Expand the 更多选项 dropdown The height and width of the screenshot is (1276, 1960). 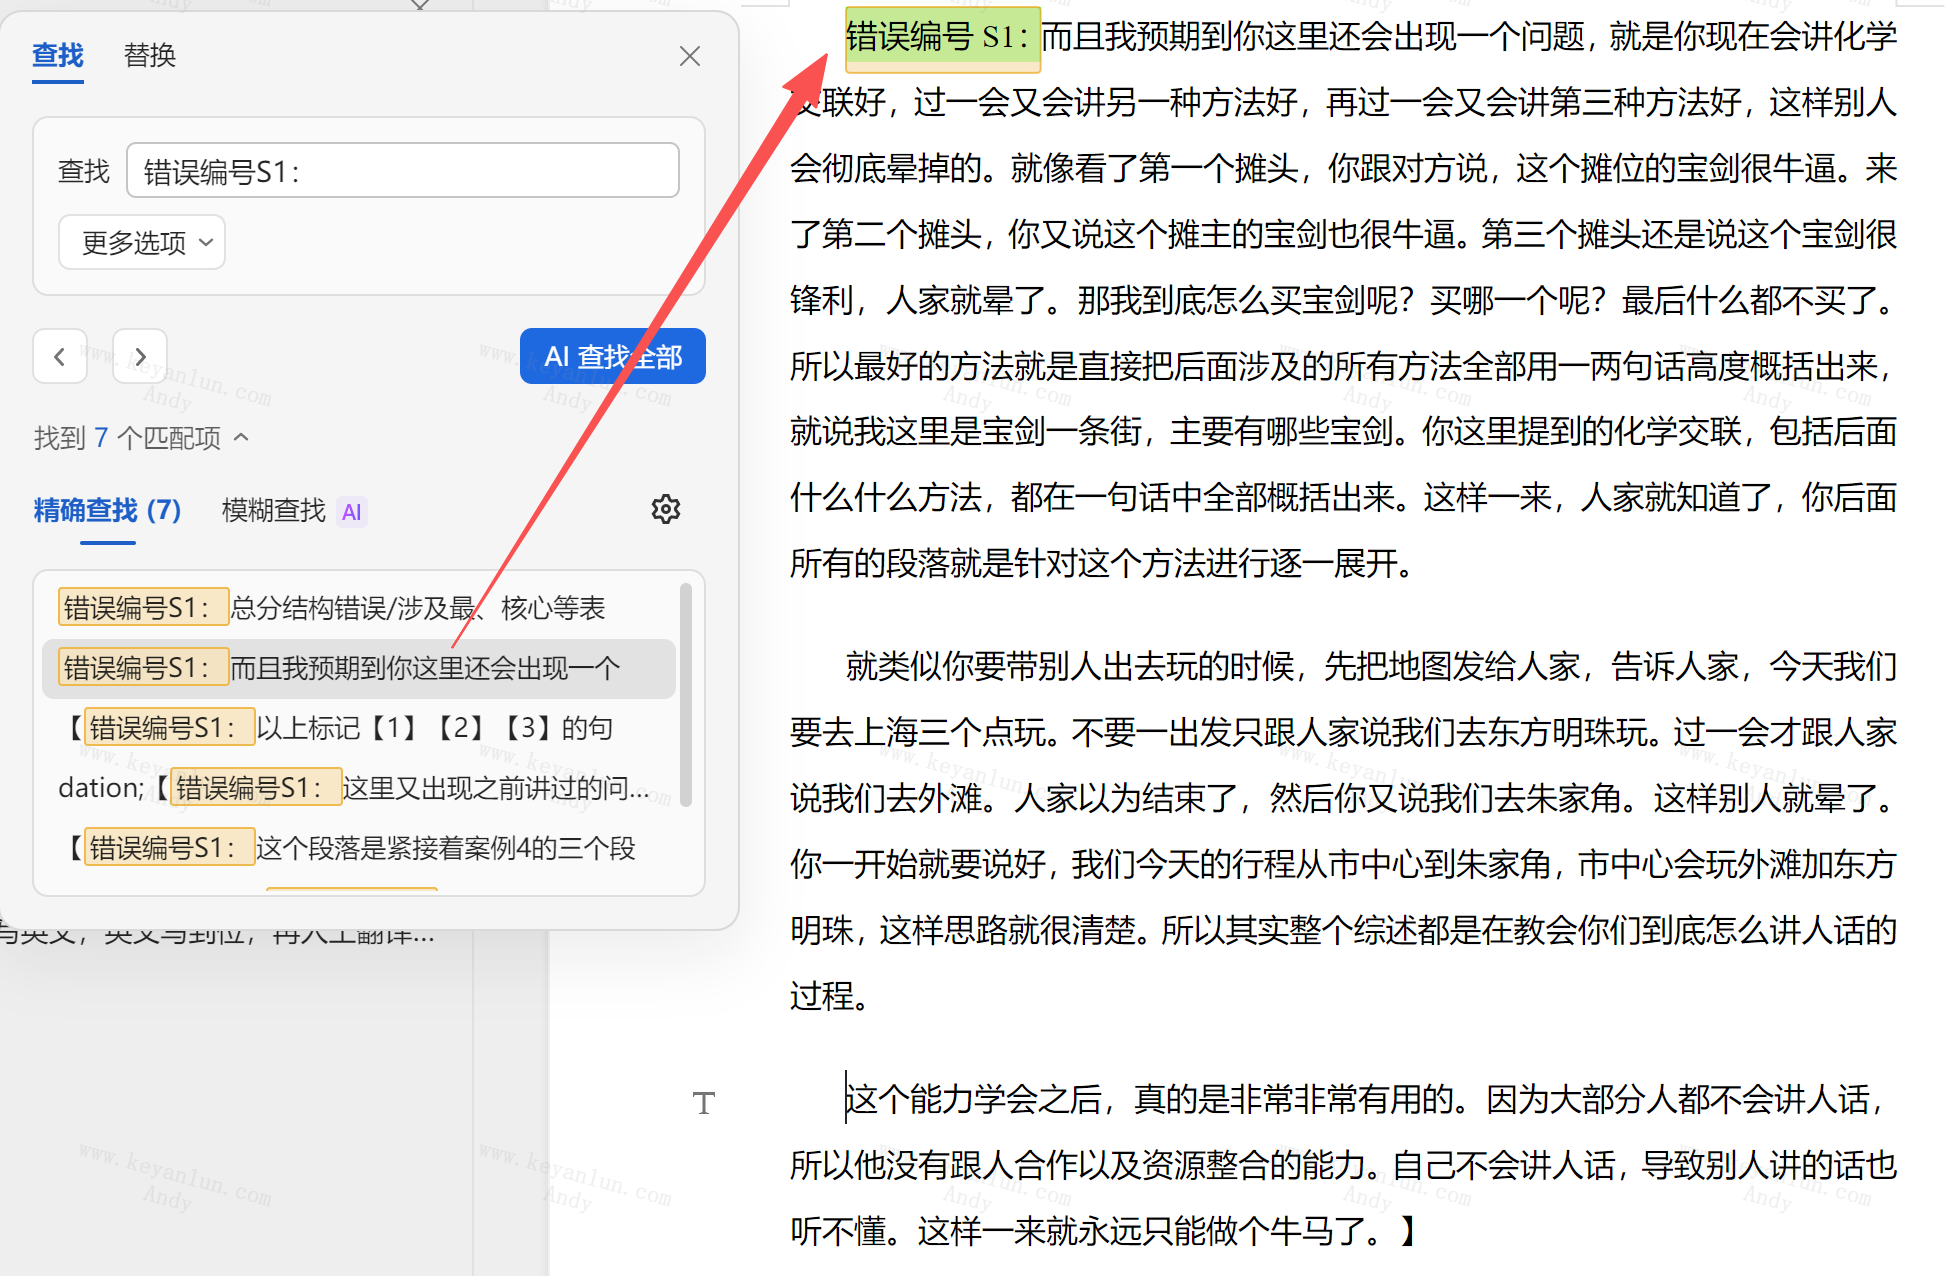(x=142, y=242)
